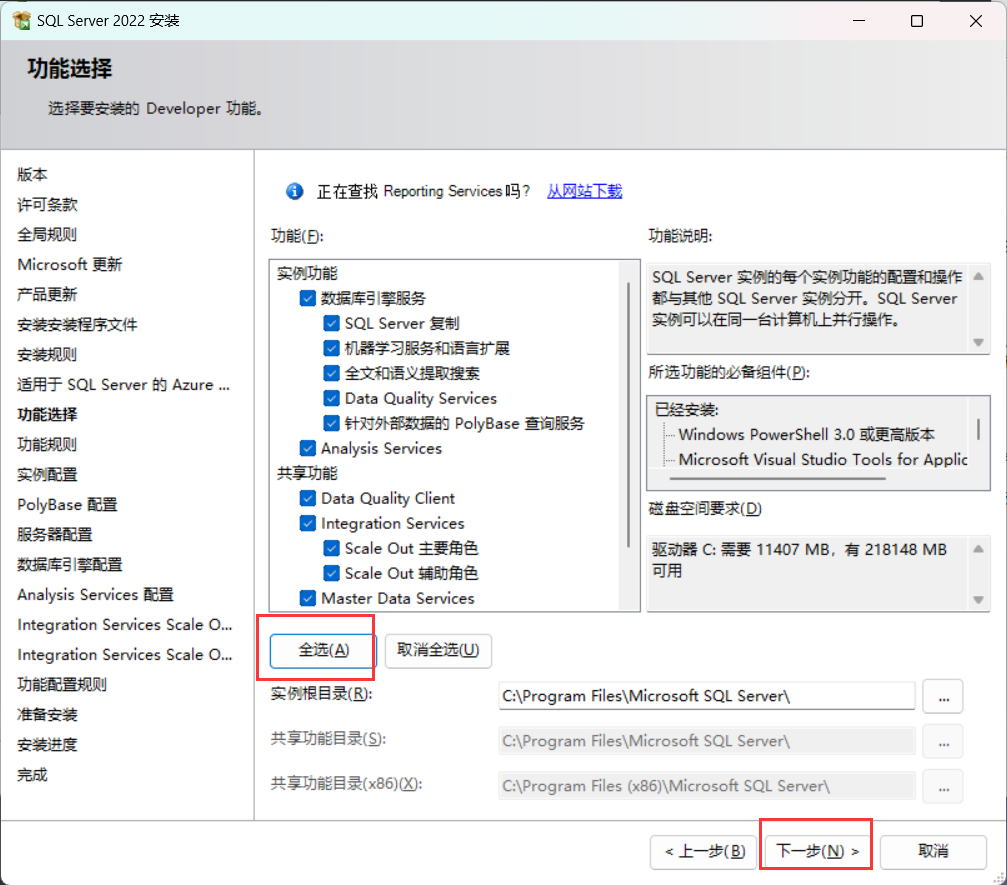The image size is (1007, 885).
Task: Toggle the SQL Server 复制 checkbox
Action: coord(331,323)
